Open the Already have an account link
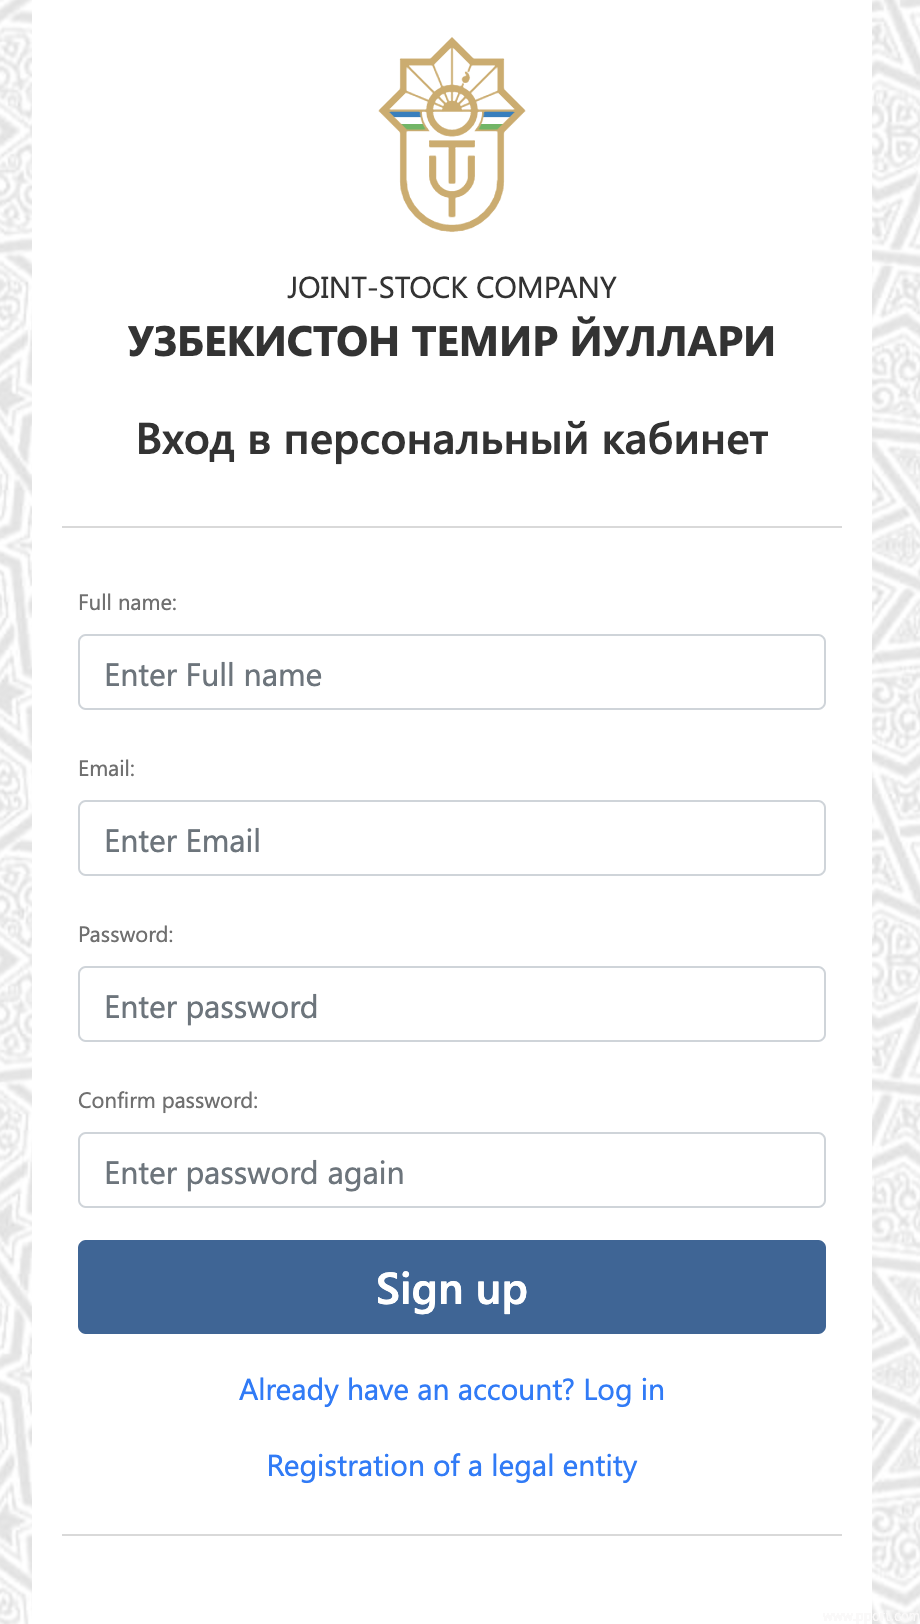The height and width of the screenshot is (1624, 920). click(x=452, y=1390)
